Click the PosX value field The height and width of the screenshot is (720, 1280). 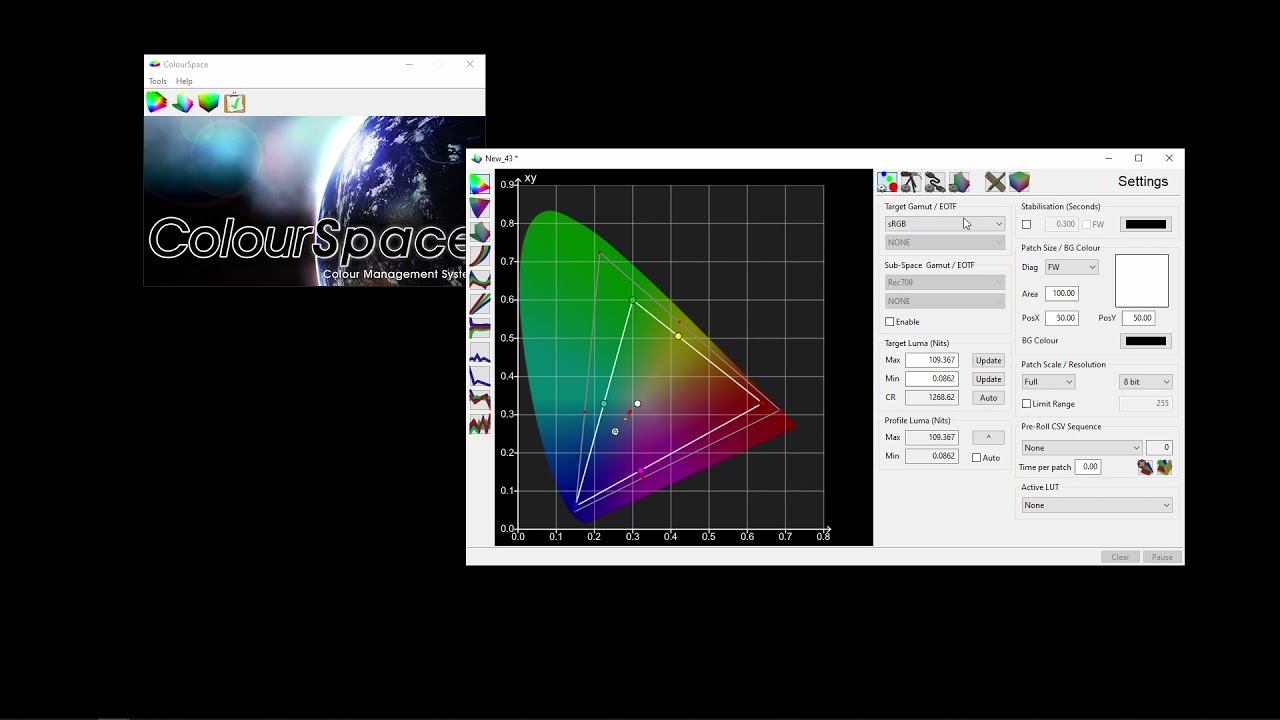[1061, 318]
